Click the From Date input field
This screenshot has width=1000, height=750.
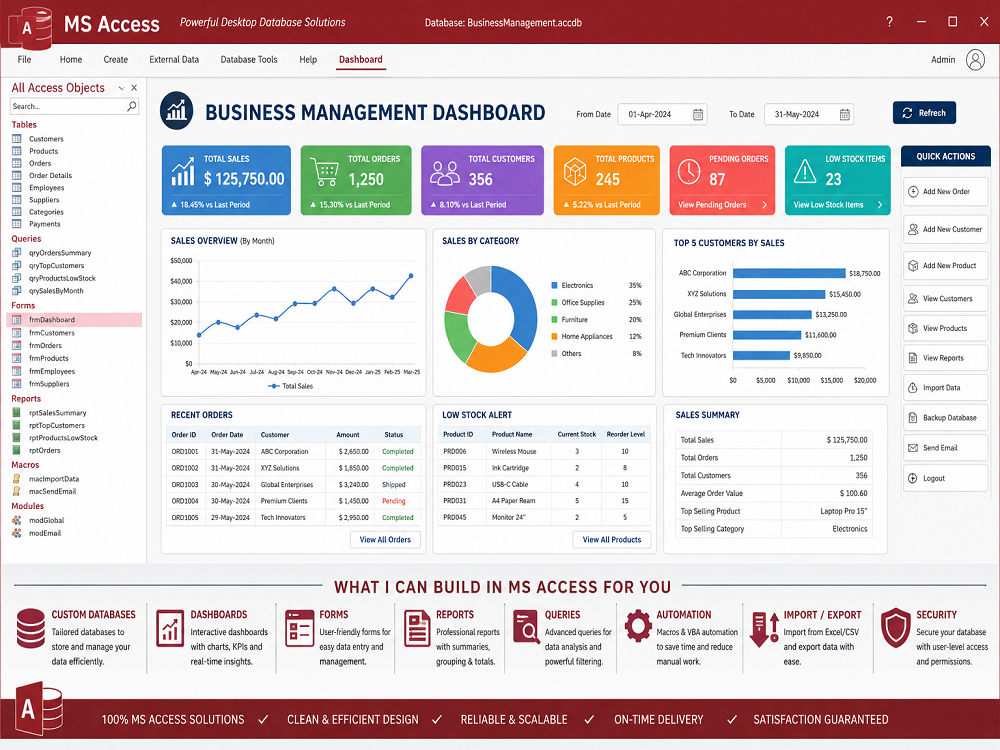point(662,115)
